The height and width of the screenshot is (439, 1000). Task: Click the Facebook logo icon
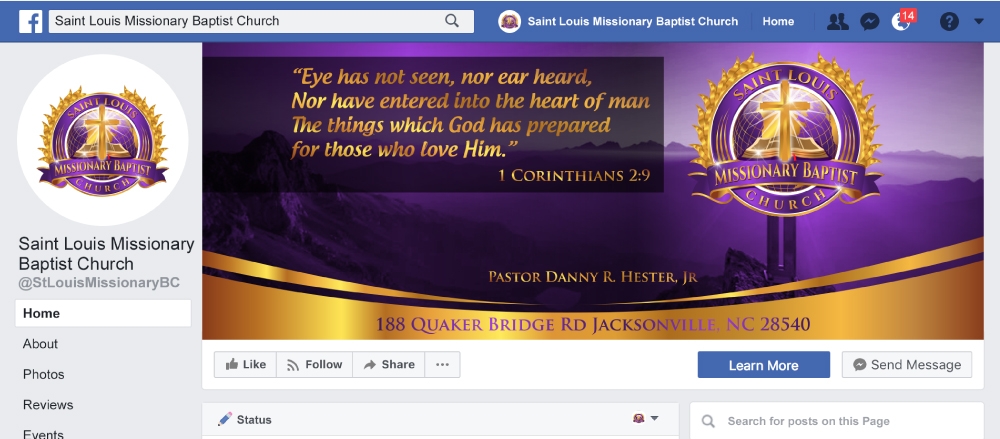(x=30, y=21)
